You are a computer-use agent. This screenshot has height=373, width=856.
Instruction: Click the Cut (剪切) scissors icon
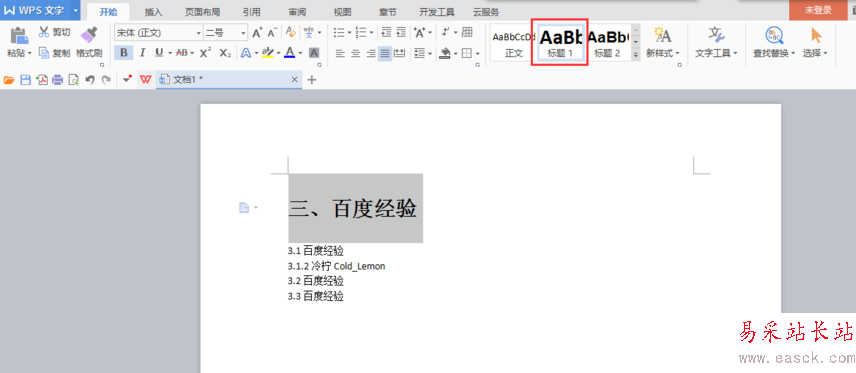coord(44,32)
